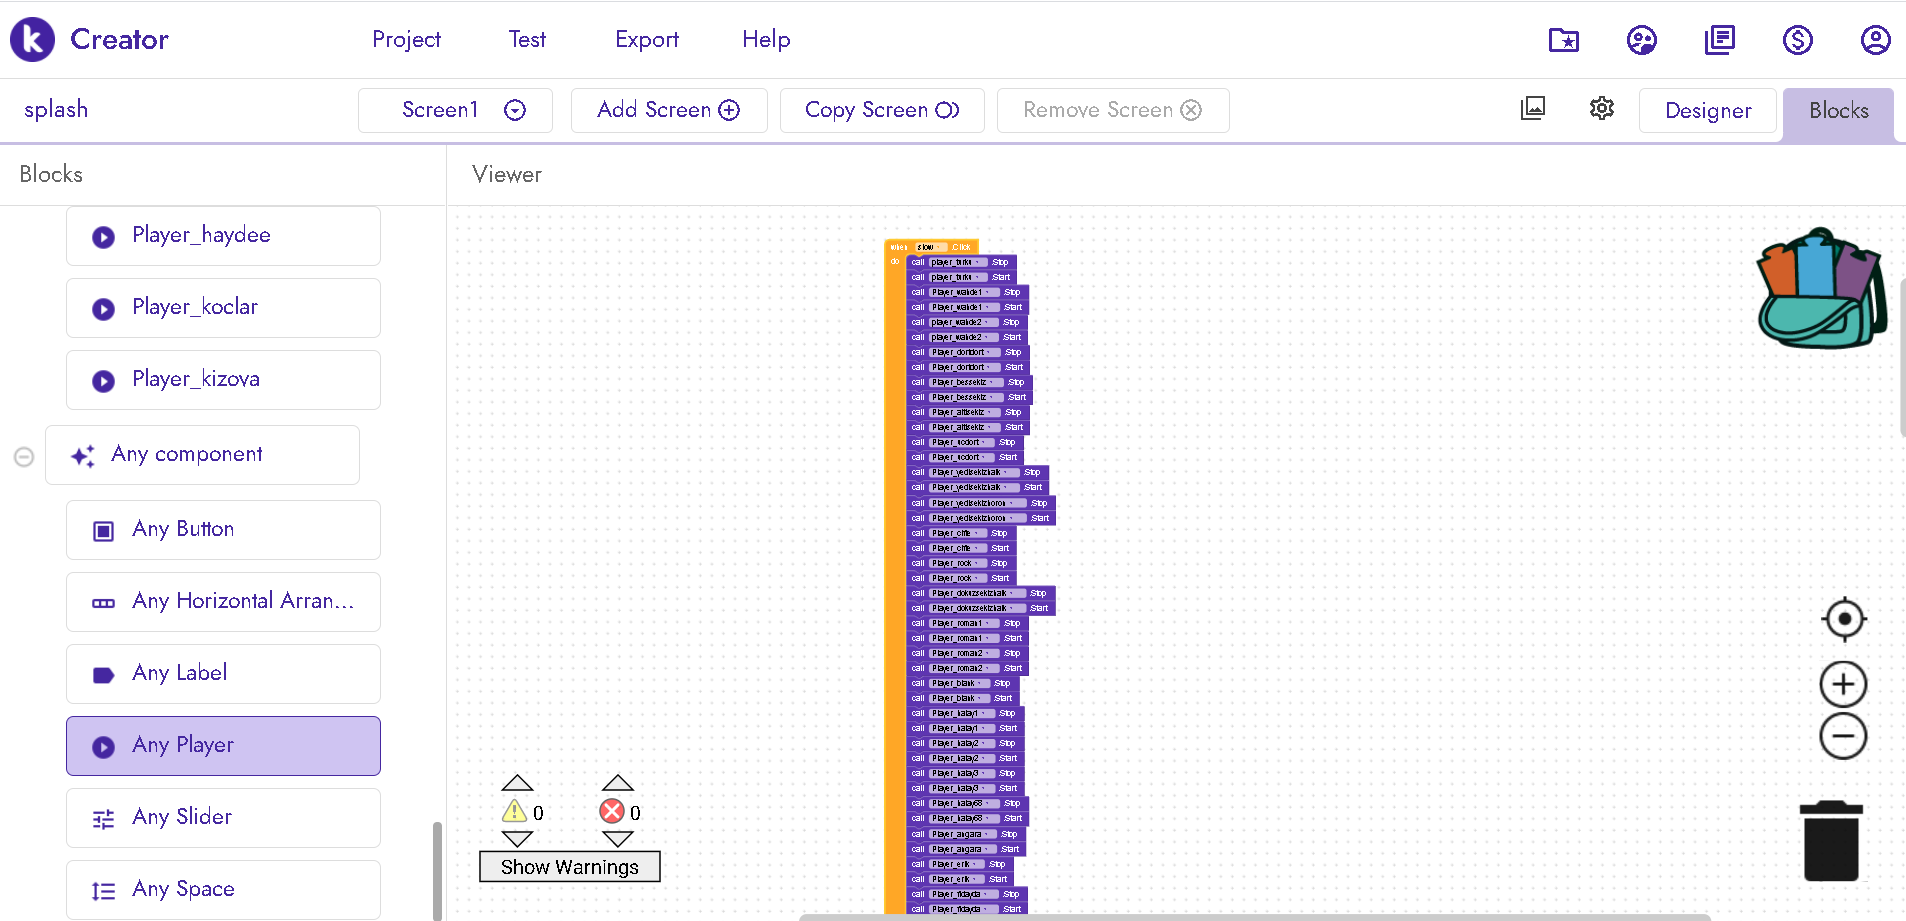1906x921 pixels.
Task: Click the up arrow above warning count
Action: point(517,783)
